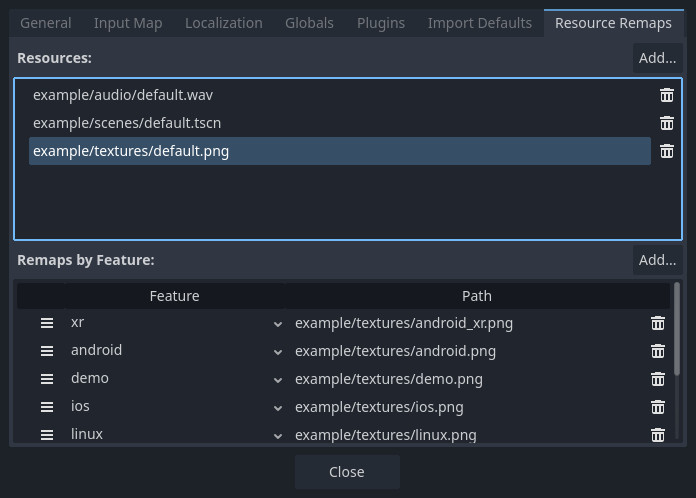Click Add next to Remaps by Feature
Viewport: 696px width, 498px height.
(x=657, y=260)
